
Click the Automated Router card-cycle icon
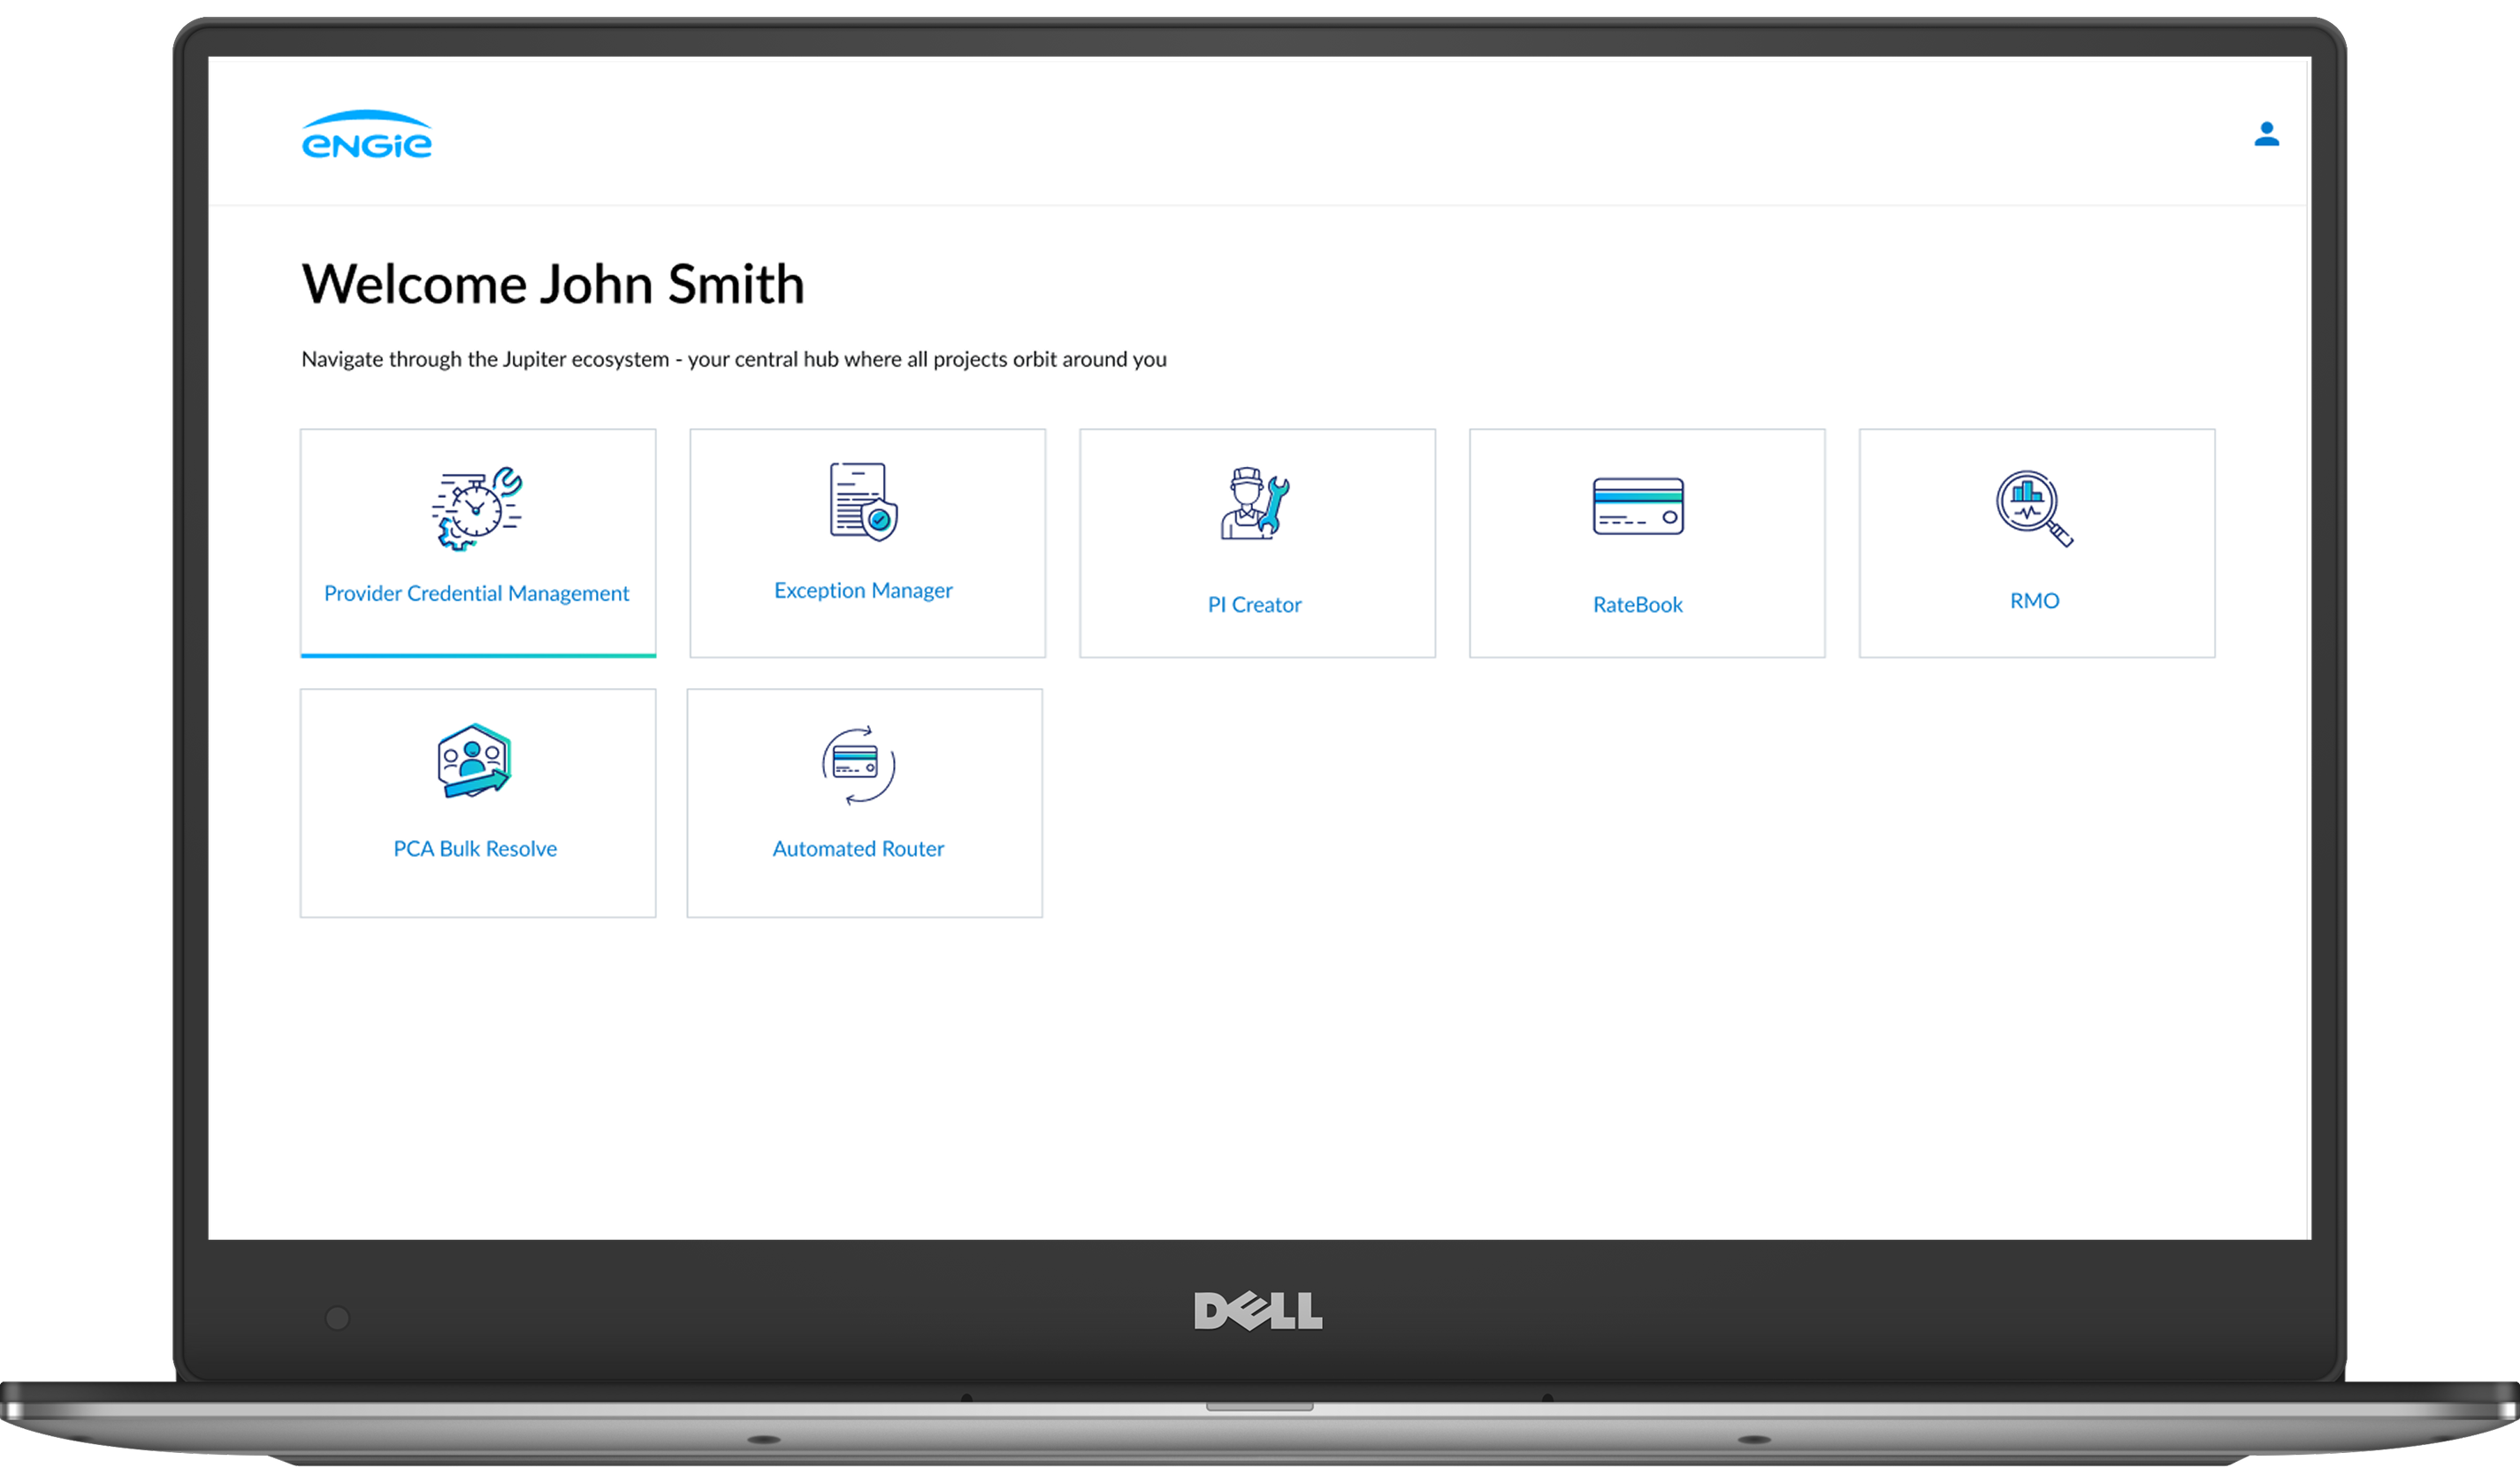(x=858, y=766)
